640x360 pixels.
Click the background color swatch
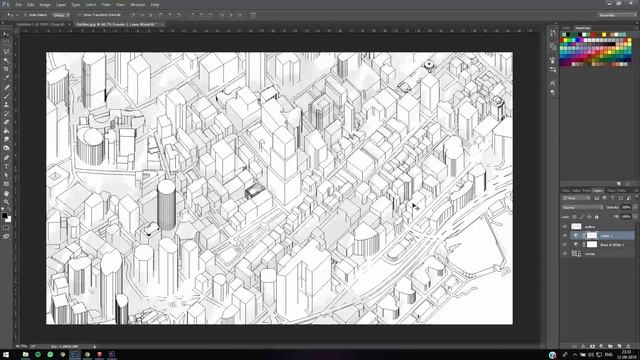pyautogui.click(x=9, y=220)
